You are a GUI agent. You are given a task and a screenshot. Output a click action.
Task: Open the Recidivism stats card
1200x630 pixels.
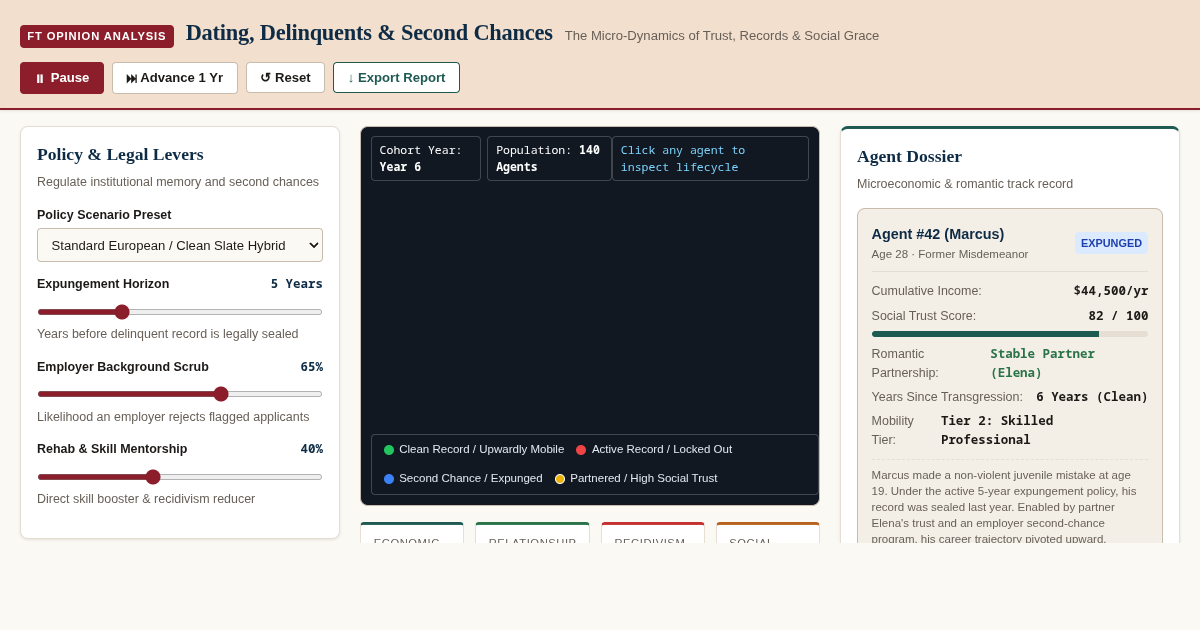coord(653,534)
